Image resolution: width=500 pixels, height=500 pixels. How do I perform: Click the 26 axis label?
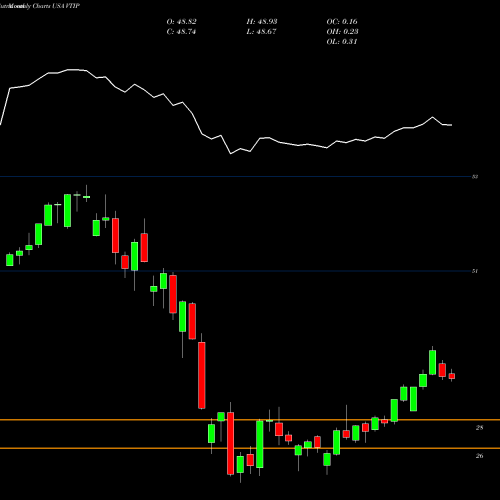point(479,456)
